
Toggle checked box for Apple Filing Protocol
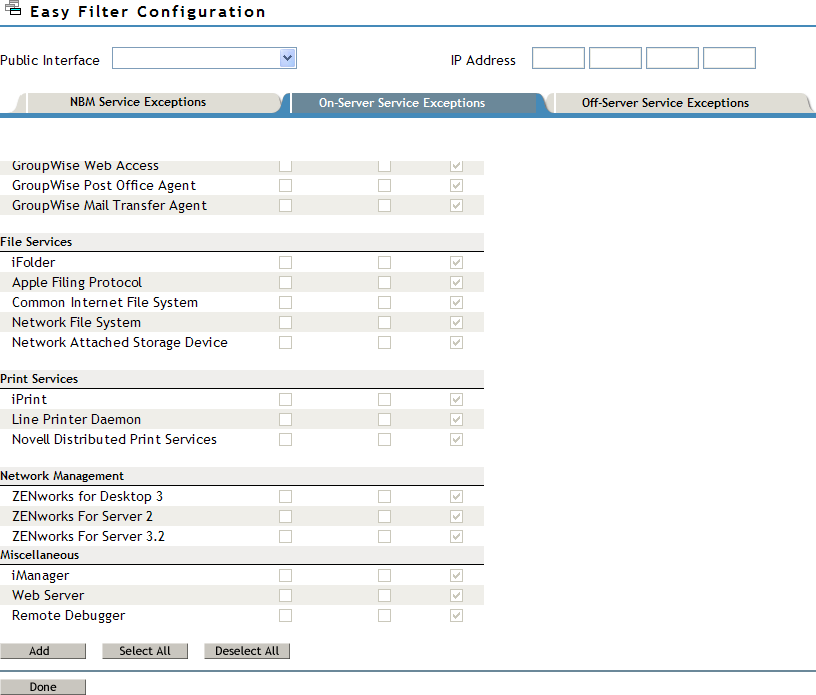[x=456, y=282]
